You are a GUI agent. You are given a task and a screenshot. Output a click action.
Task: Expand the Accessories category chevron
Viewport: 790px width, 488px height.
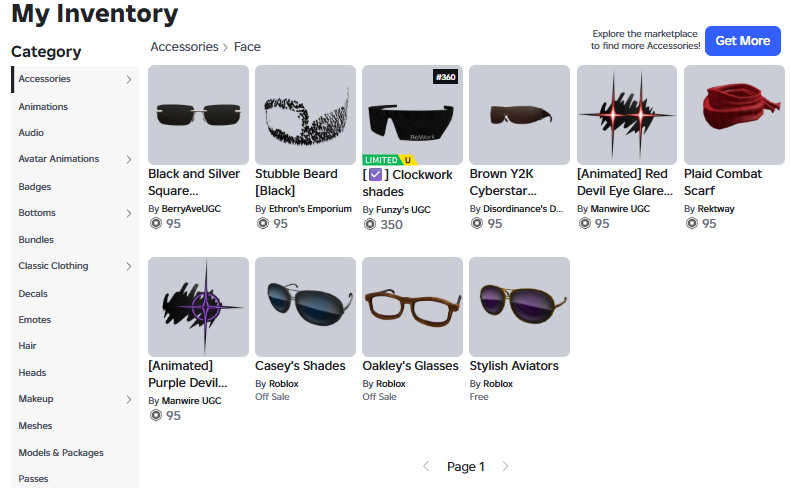point(129,79)
